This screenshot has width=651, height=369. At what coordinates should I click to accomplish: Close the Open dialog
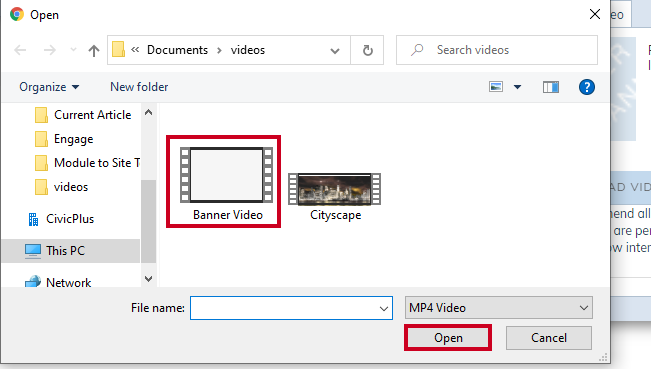595,14
